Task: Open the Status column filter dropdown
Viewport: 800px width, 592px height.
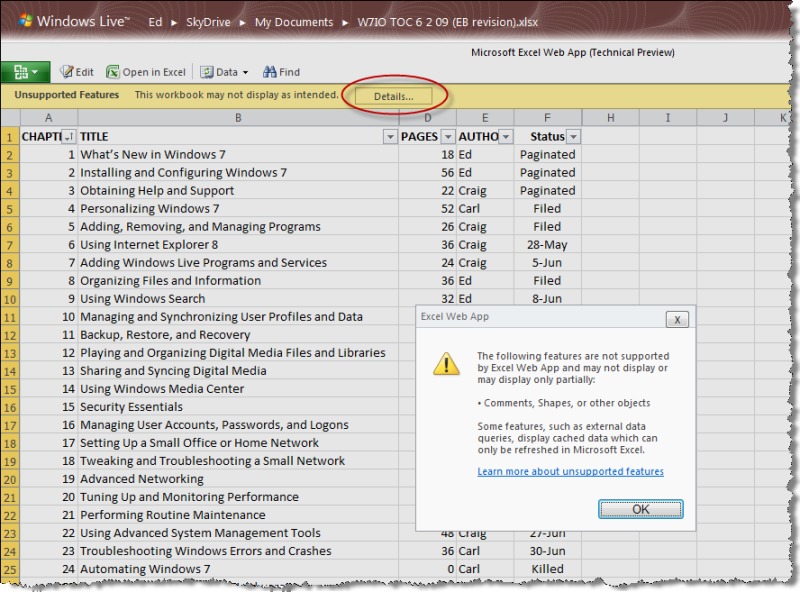Action: point(573,137)
